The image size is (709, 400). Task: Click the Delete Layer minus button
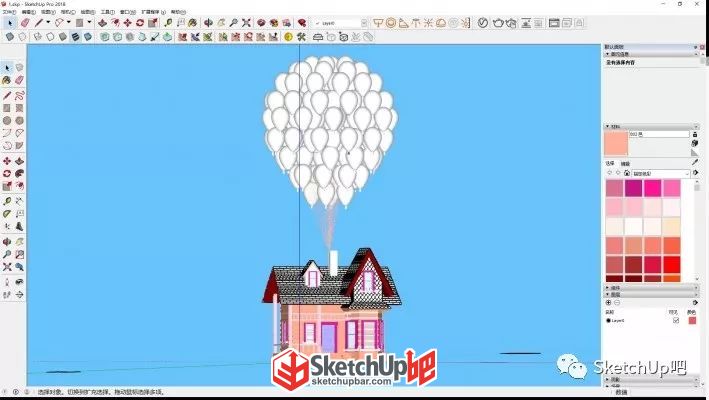pyautogui.click(x=617, y=303)
